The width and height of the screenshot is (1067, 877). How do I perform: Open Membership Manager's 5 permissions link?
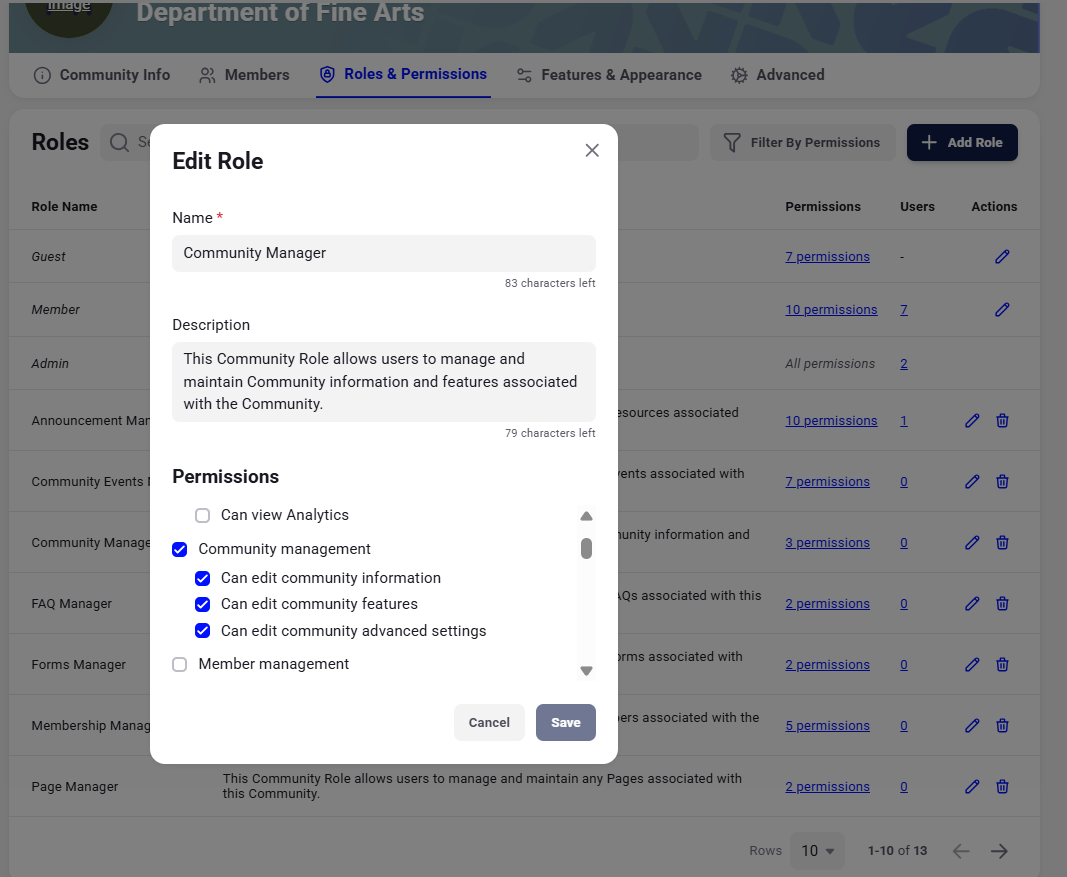[827, 725]
